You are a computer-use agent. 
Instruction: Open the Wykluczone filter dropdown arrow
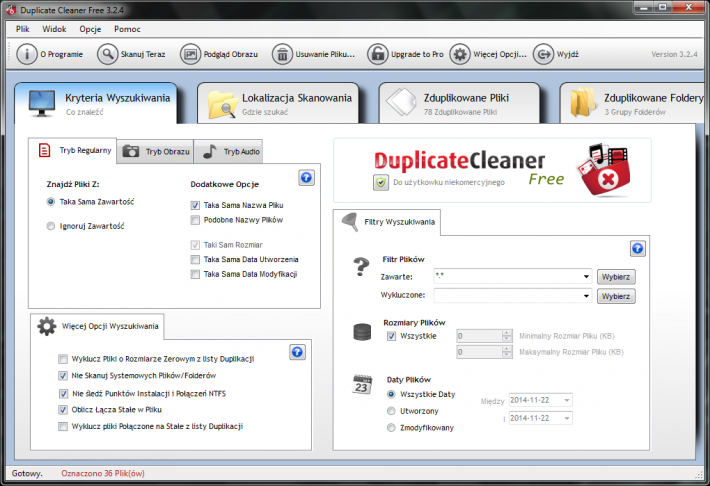click(586, 296)
